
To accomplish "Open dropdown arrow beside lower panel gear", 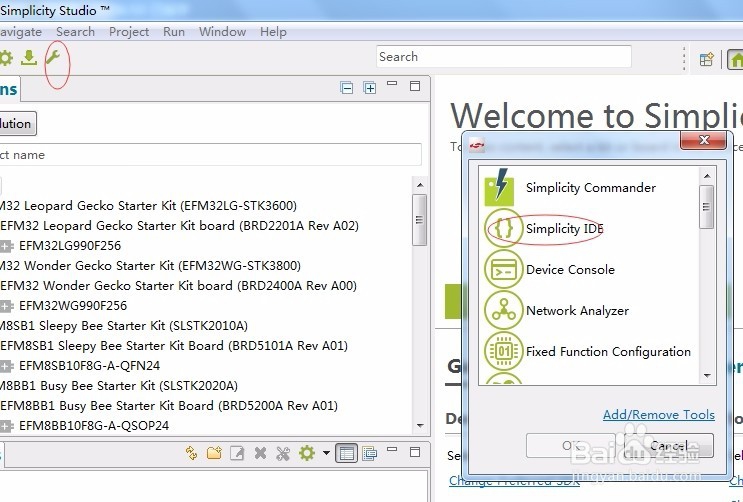I will click(326, 453).
